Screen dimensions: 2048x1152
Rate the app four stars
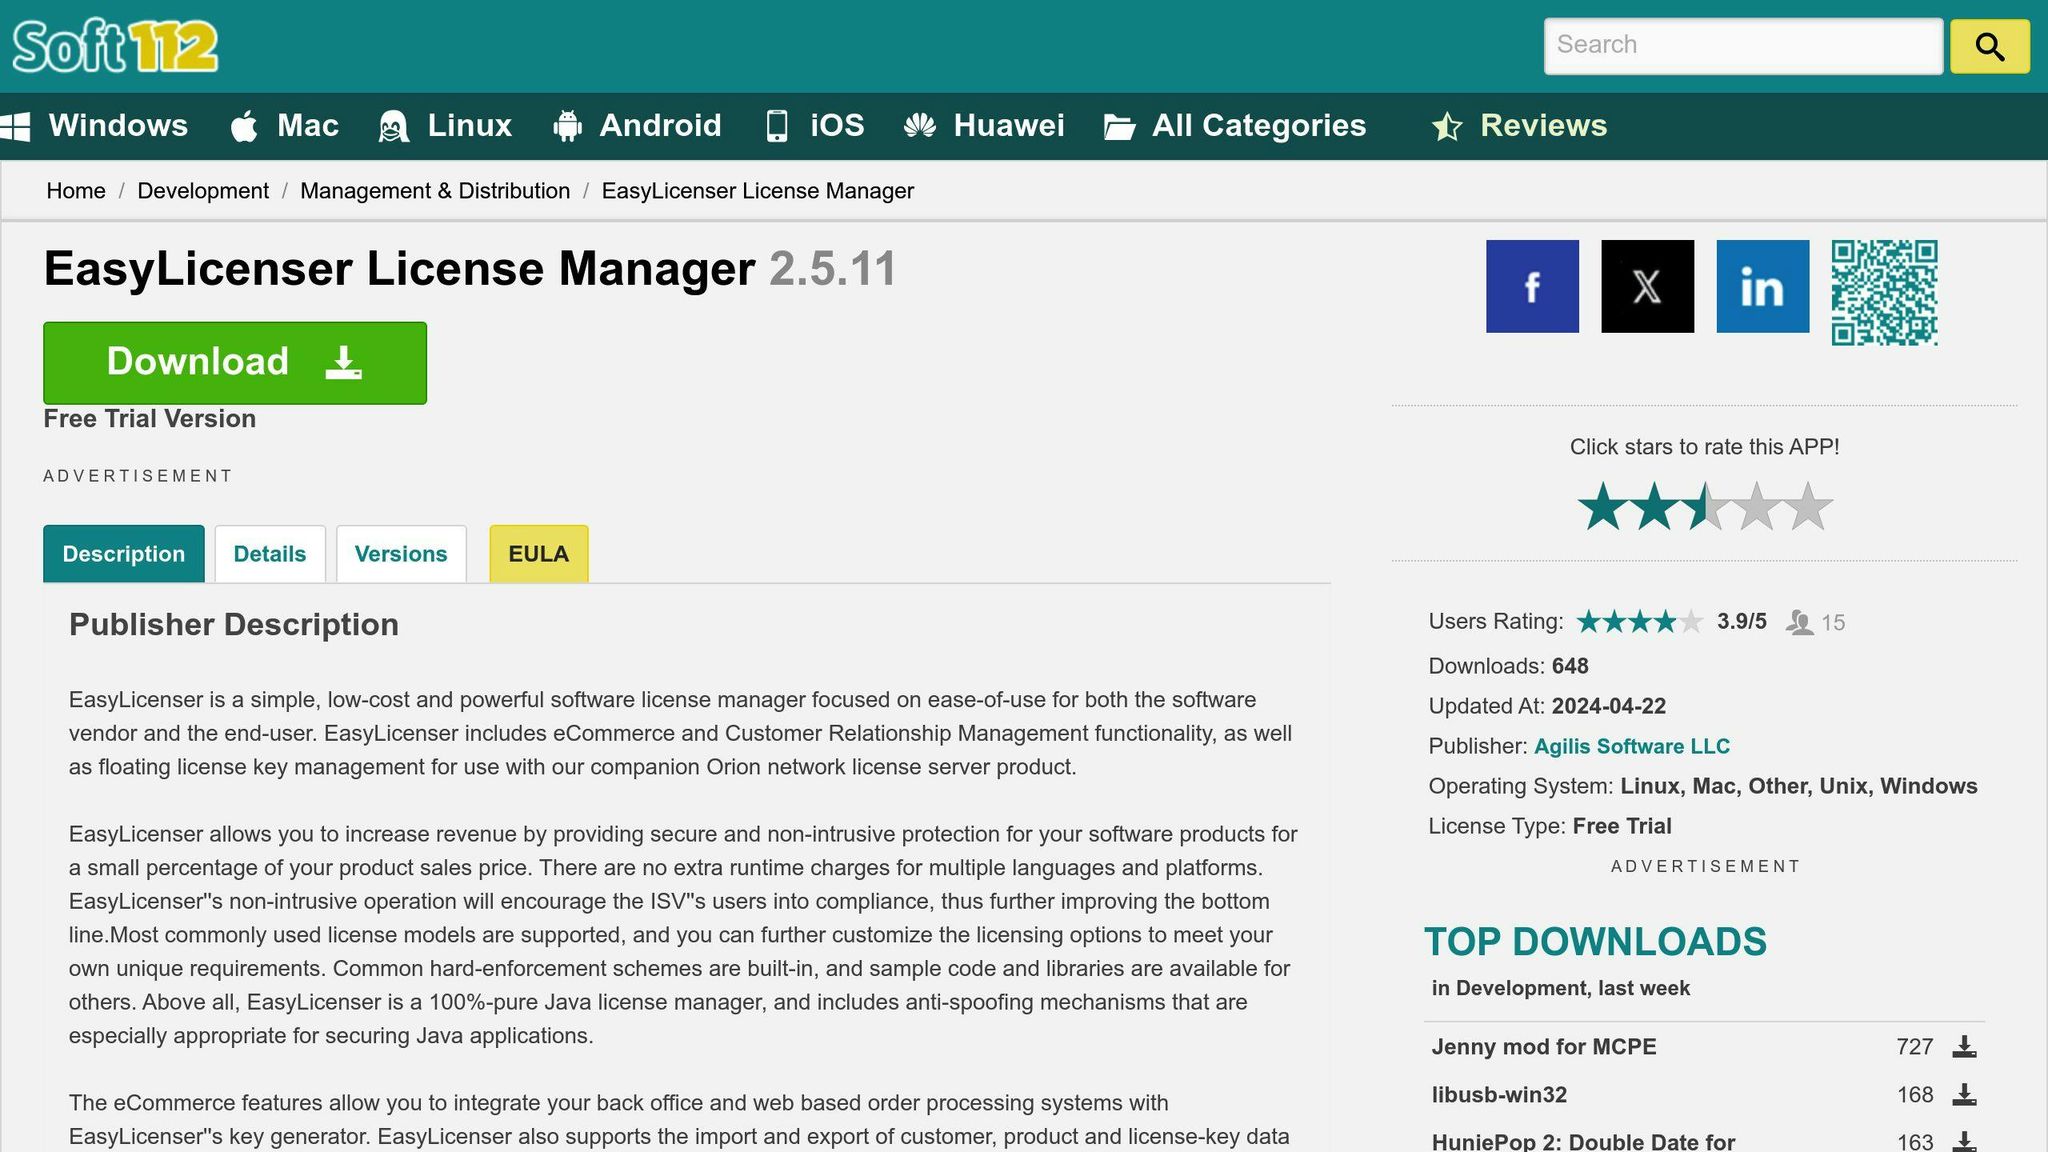[x=1757, y=507]
